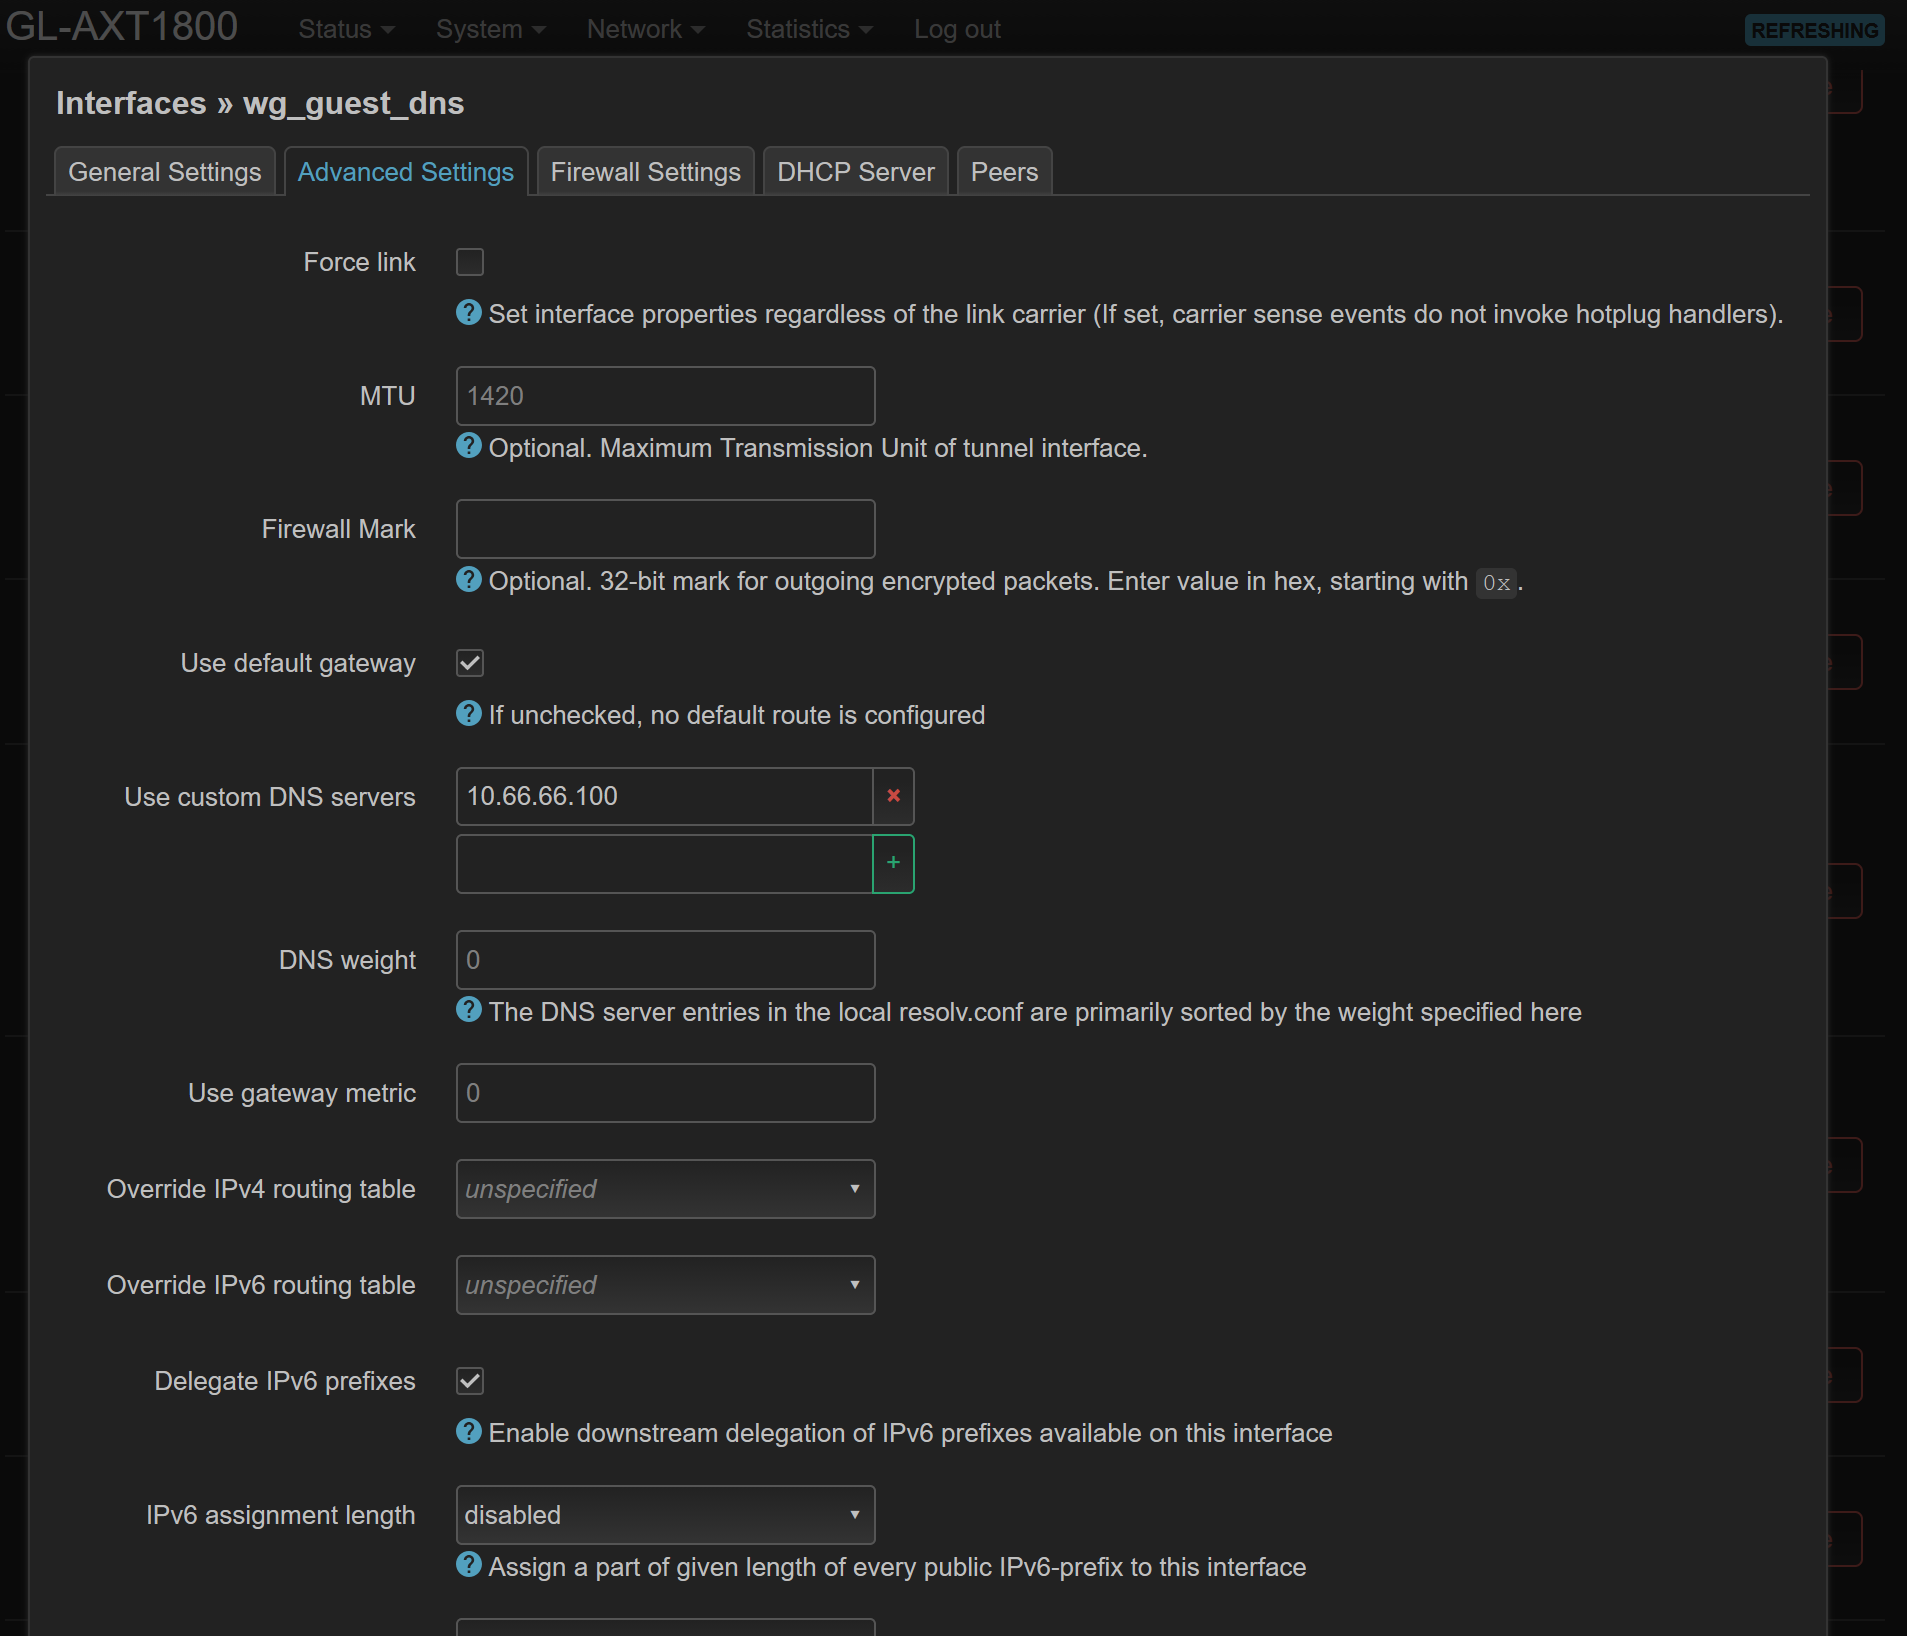Uncheck the Use default gateway checkbox
1907x1636 pixels.
tap(470, 663)
